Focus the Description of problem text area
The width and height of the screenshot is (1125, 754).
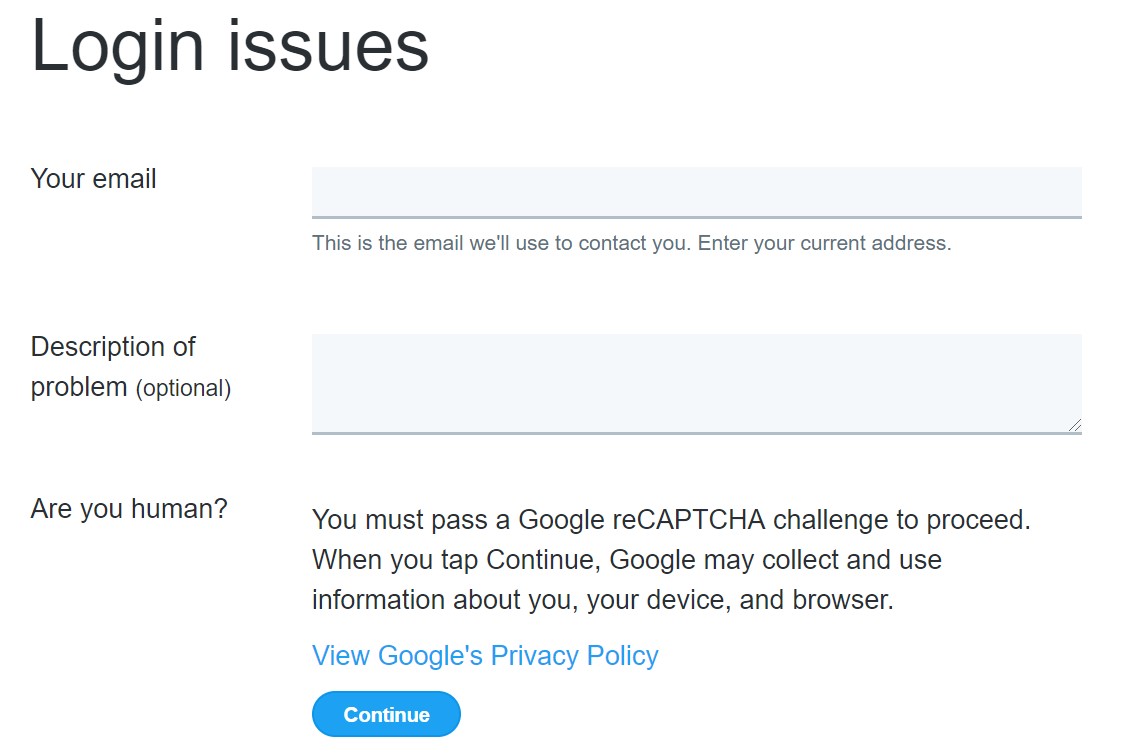(697, 384)
